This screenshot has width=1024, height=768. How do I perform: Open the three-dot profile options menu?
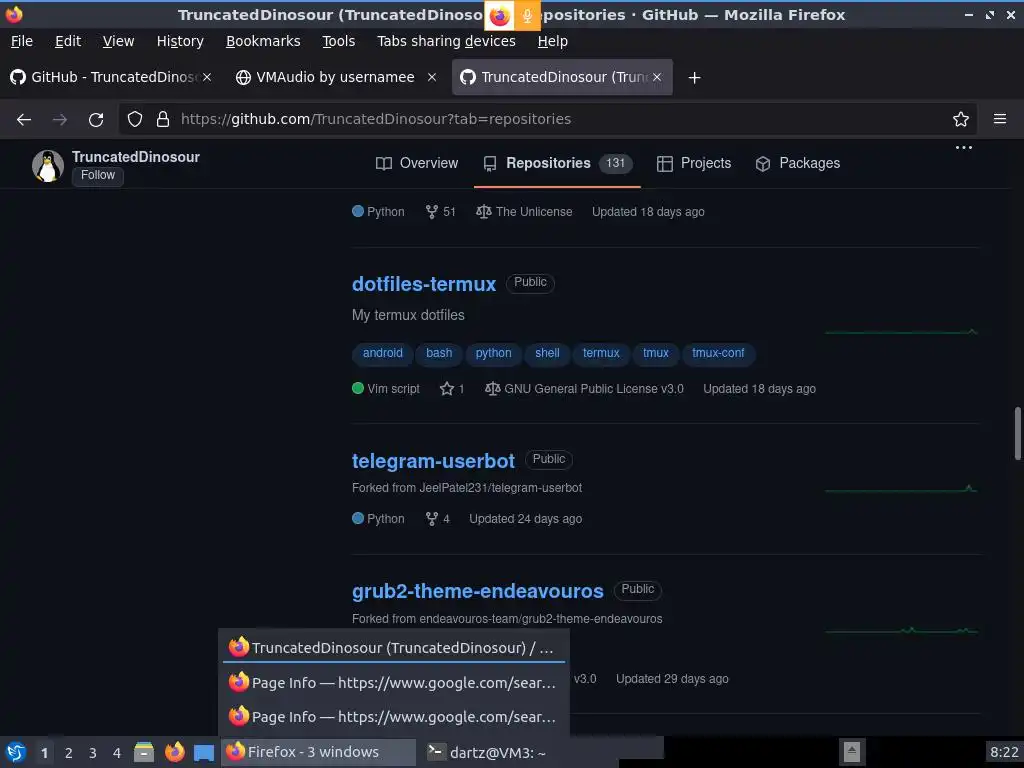(x=964, y=148)
